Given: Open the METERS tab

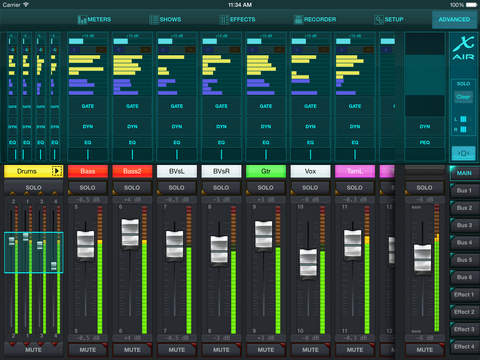Looking at the screenshot, I should [x=94, y=20].
